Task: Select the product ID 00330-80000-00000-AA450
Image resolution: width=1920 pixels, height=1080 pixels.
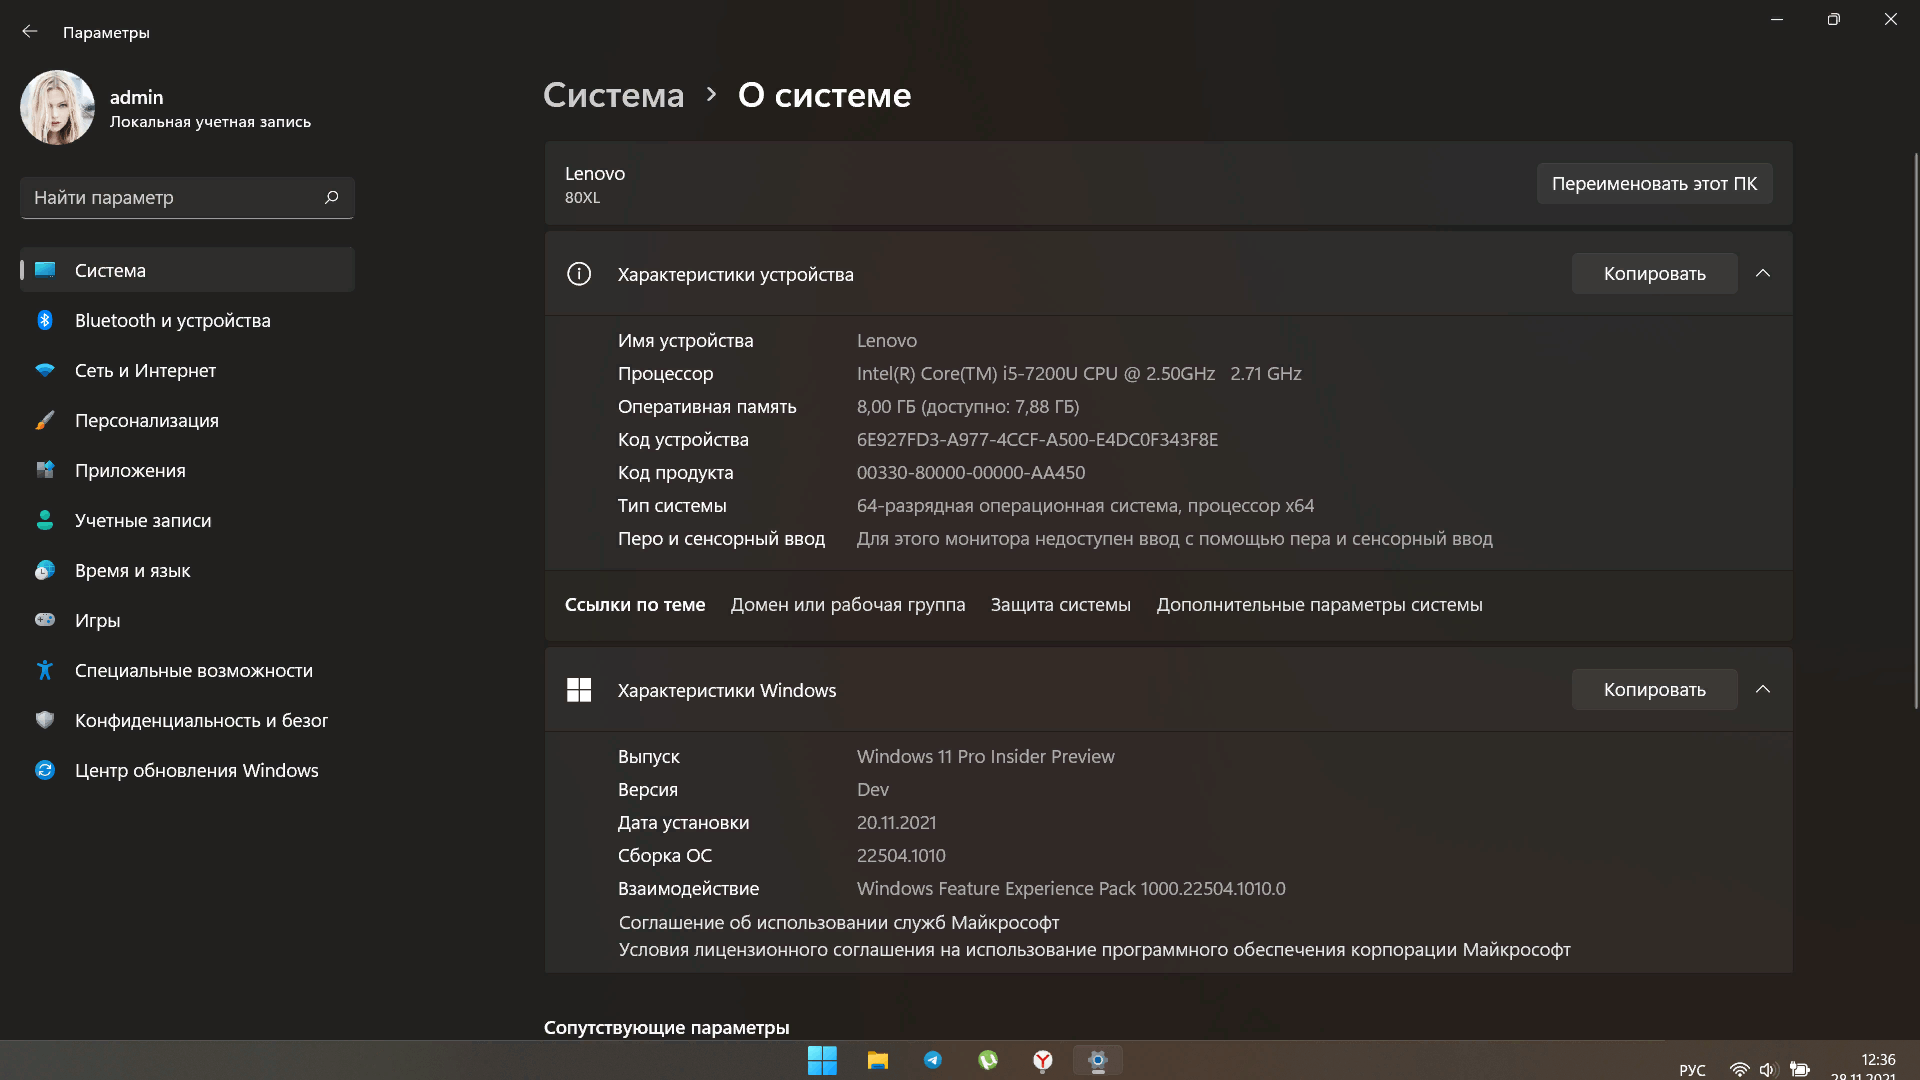Action: 971,473
